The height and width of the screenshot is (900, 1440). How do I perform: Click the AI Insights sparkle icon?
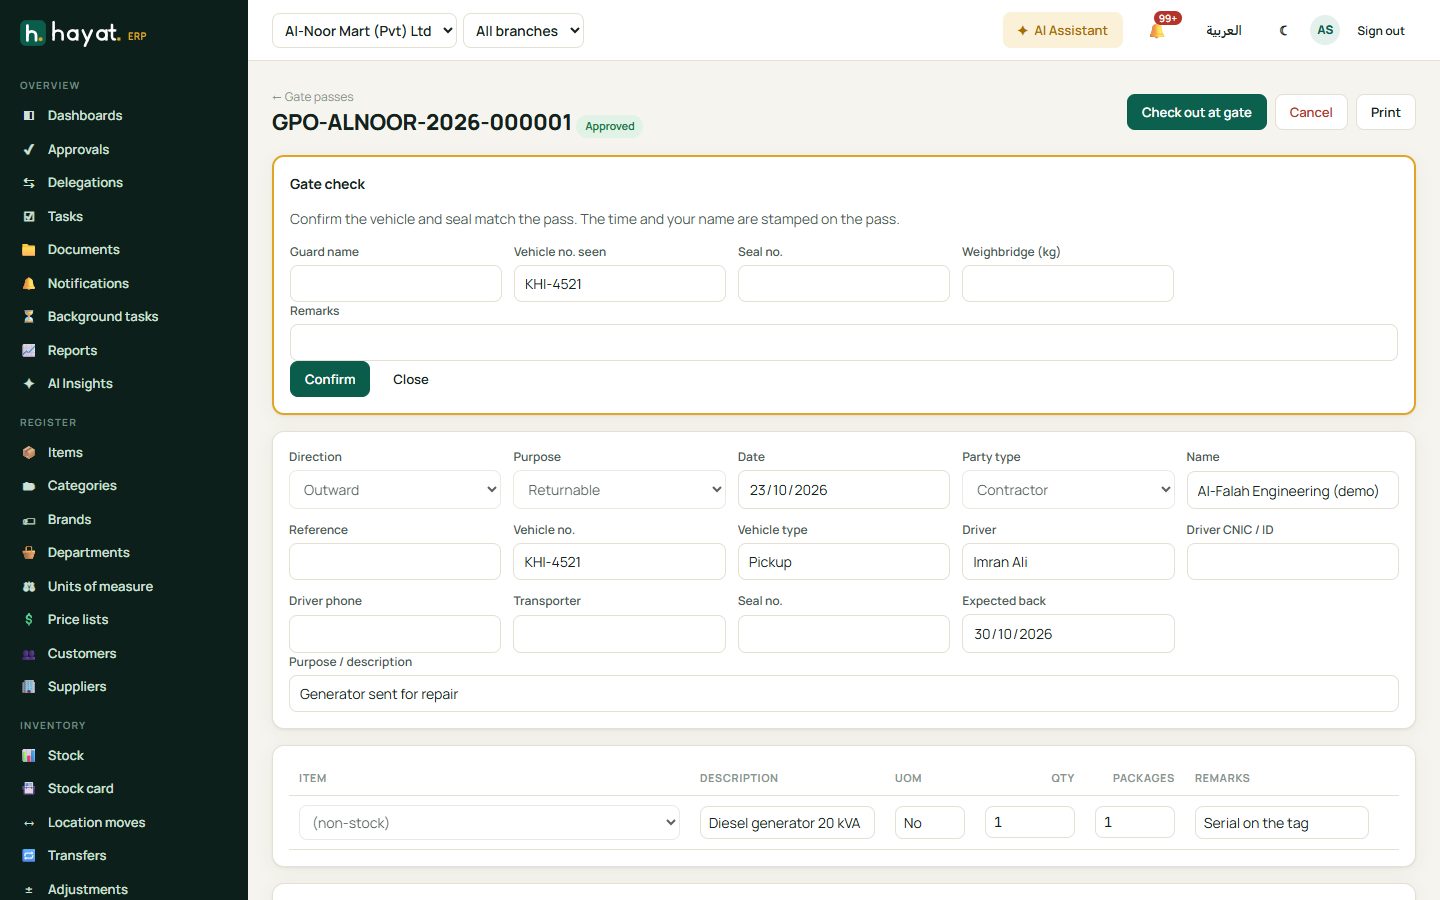pos(29,384)
